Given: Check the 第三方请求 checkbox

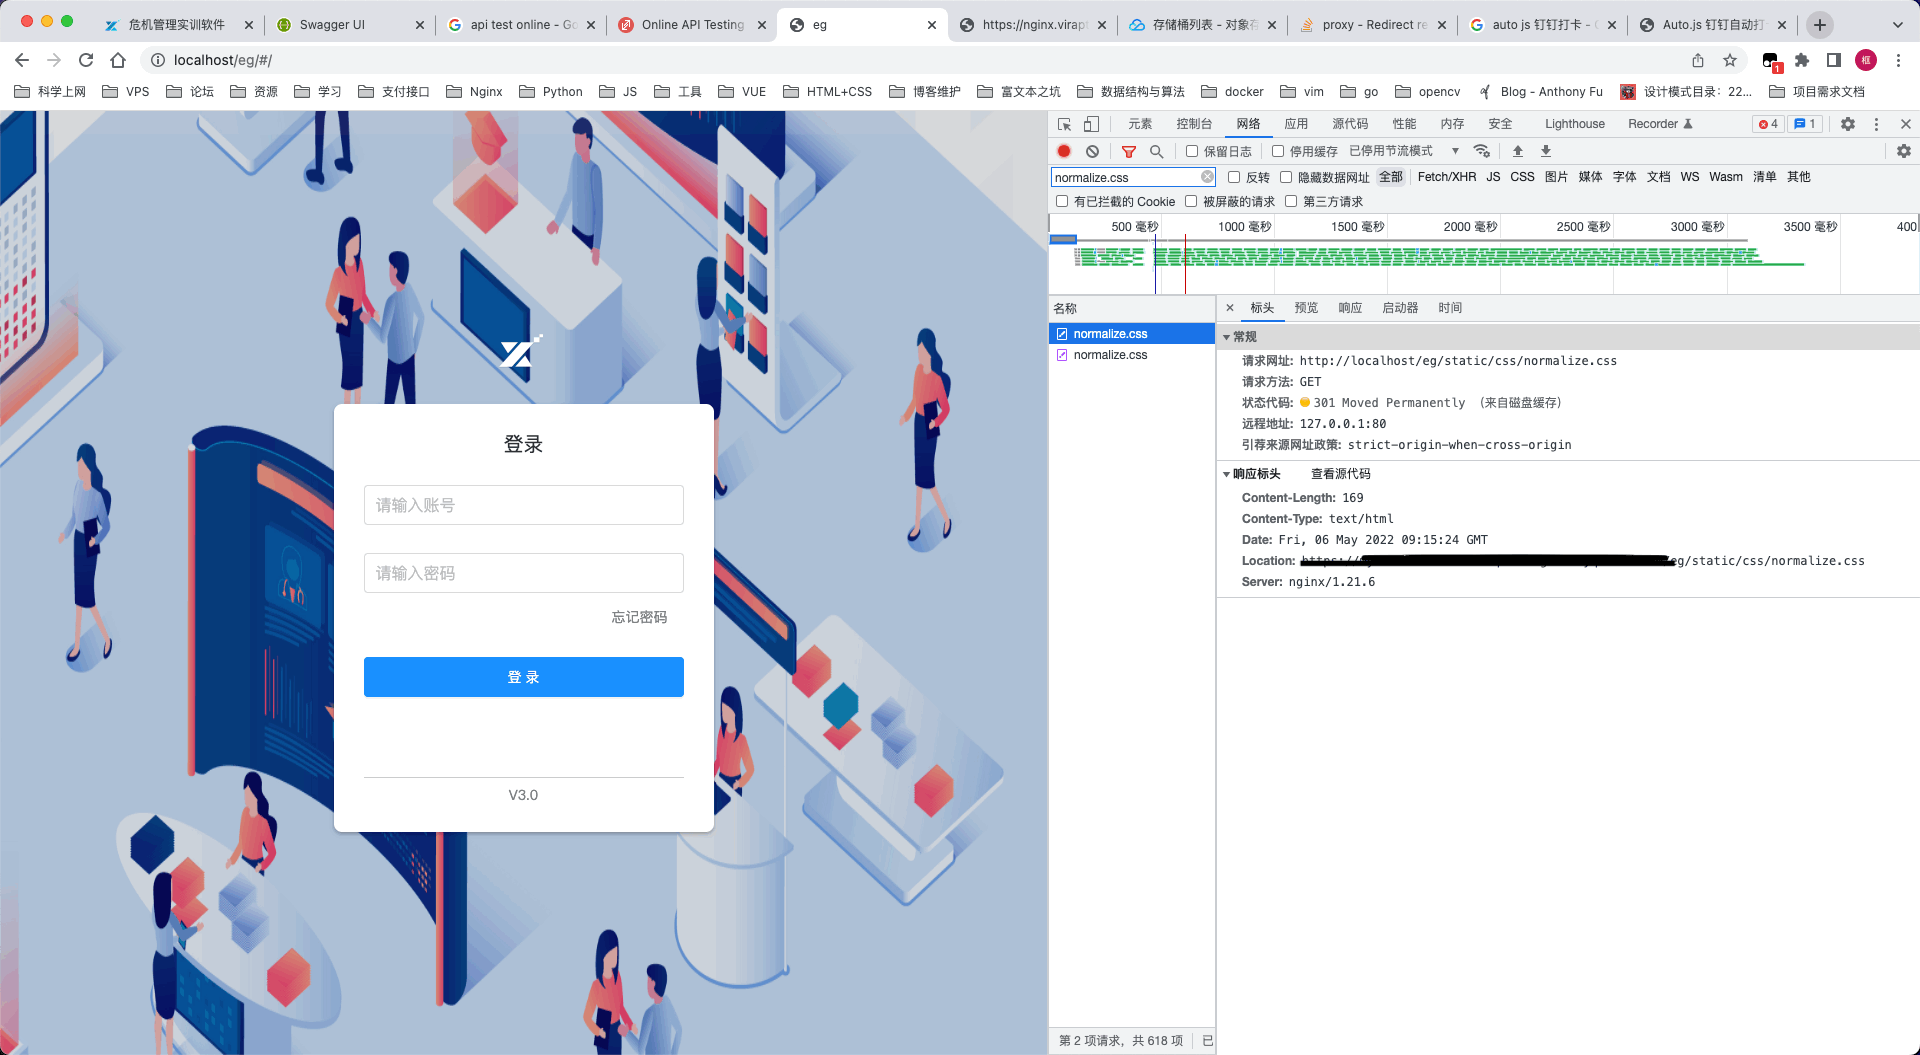Looking at the screenshot, I should [1291, 201].
